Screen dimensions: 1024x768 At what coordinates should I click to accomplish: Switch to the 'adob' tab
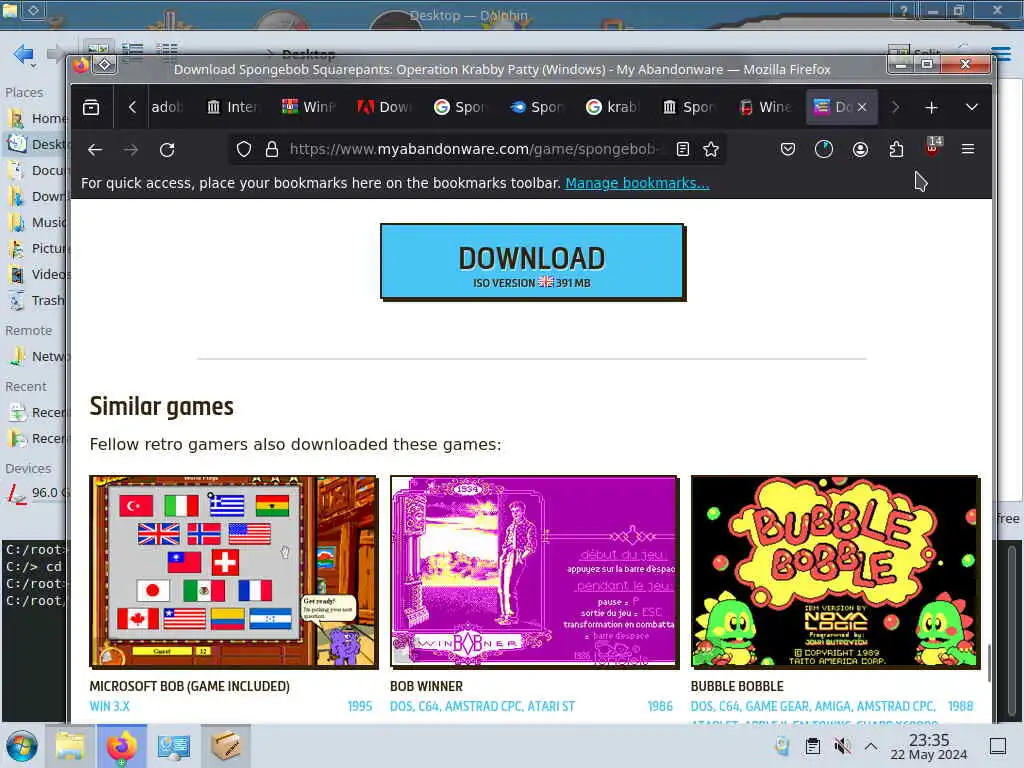[x=166, y=107]
